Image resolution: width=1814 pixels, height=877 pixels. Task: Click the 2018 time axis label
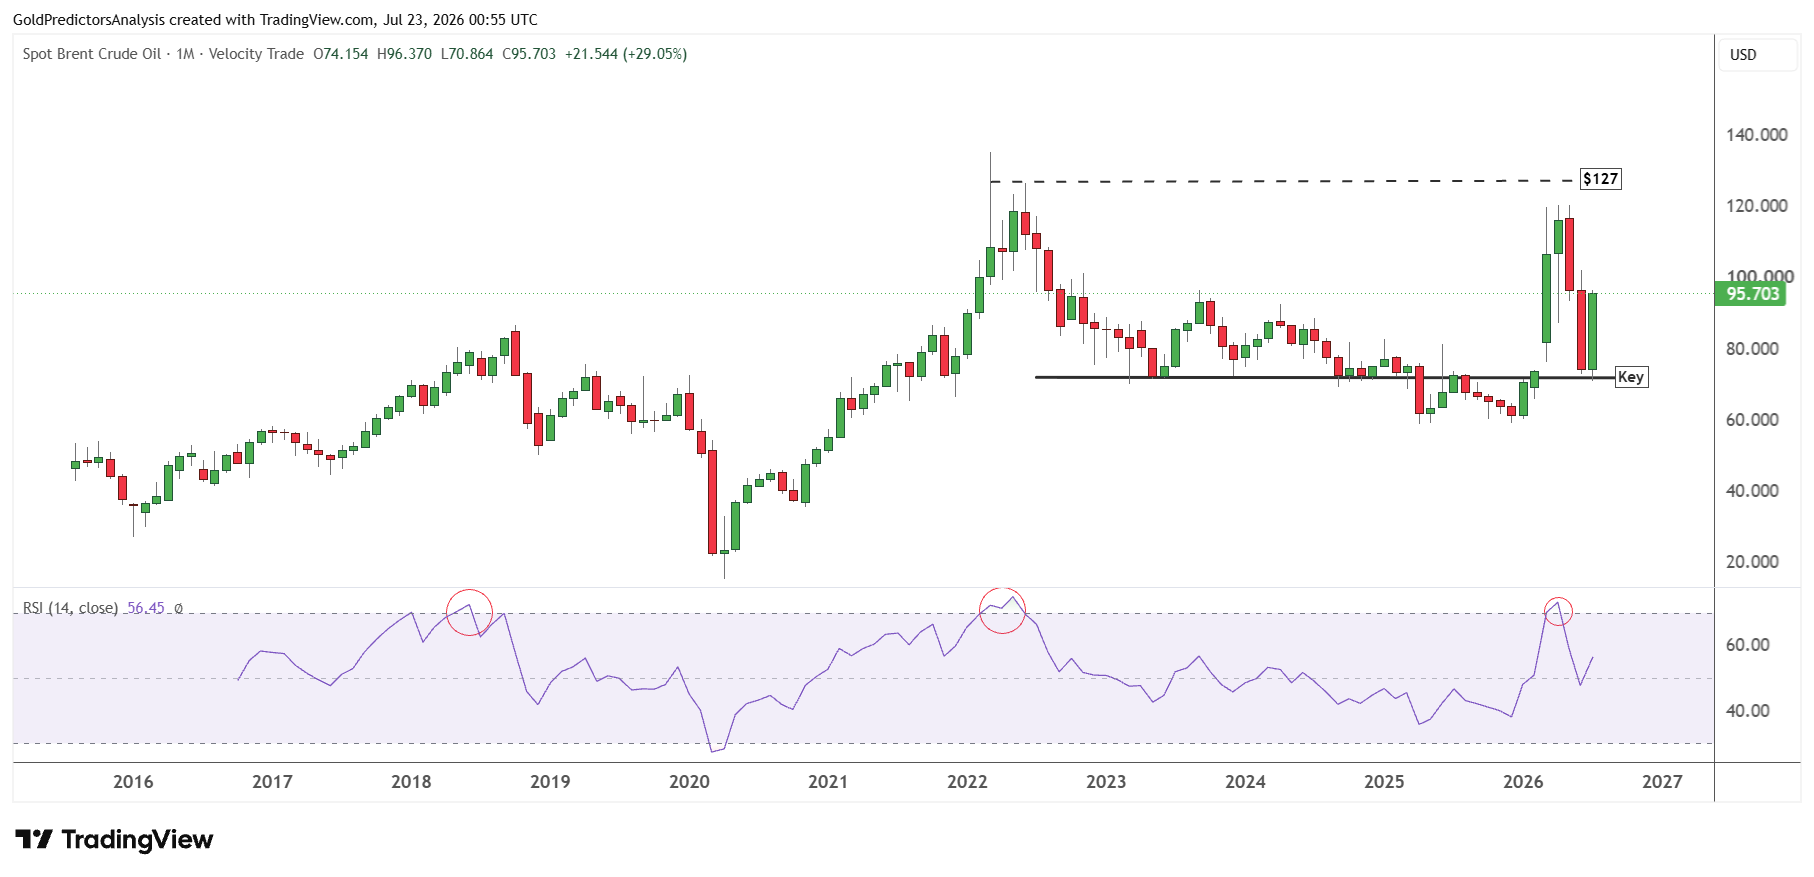411,782
